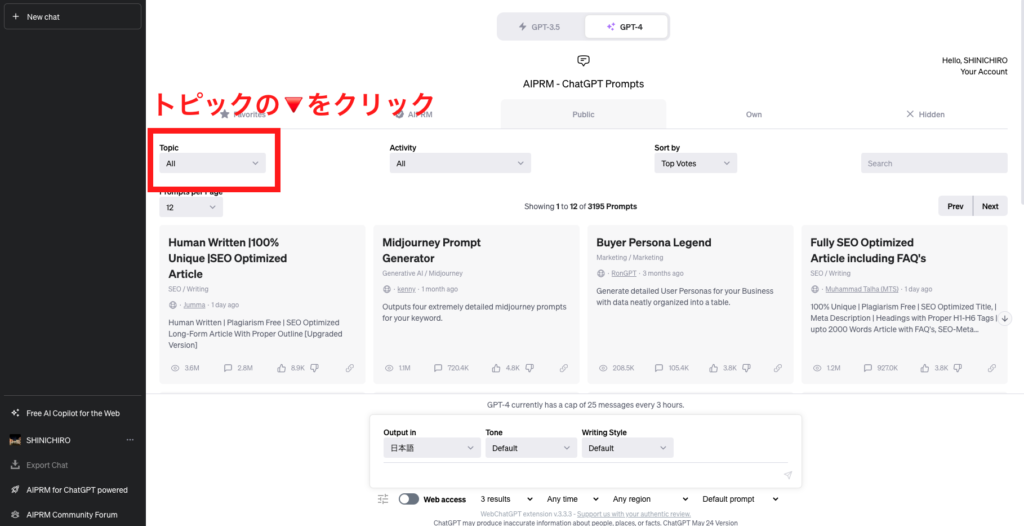Screen dimensions: 1024x526
Task: Open Support us with your authentic review link
Action: [x=633, y=514]
